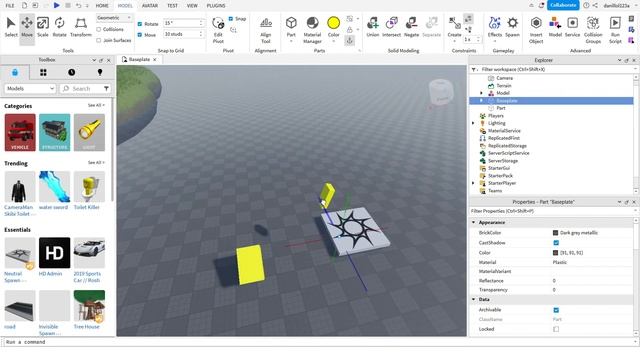Open Toolbox search filter options
The width and height of the screenshot is (640, 360).
pos(106,89)
